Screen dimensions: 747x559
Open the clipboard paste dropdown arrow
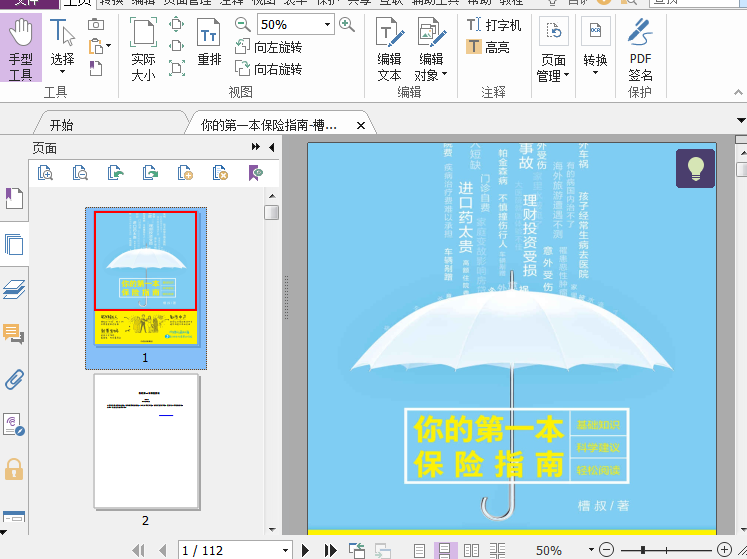(x=109, y=46)
